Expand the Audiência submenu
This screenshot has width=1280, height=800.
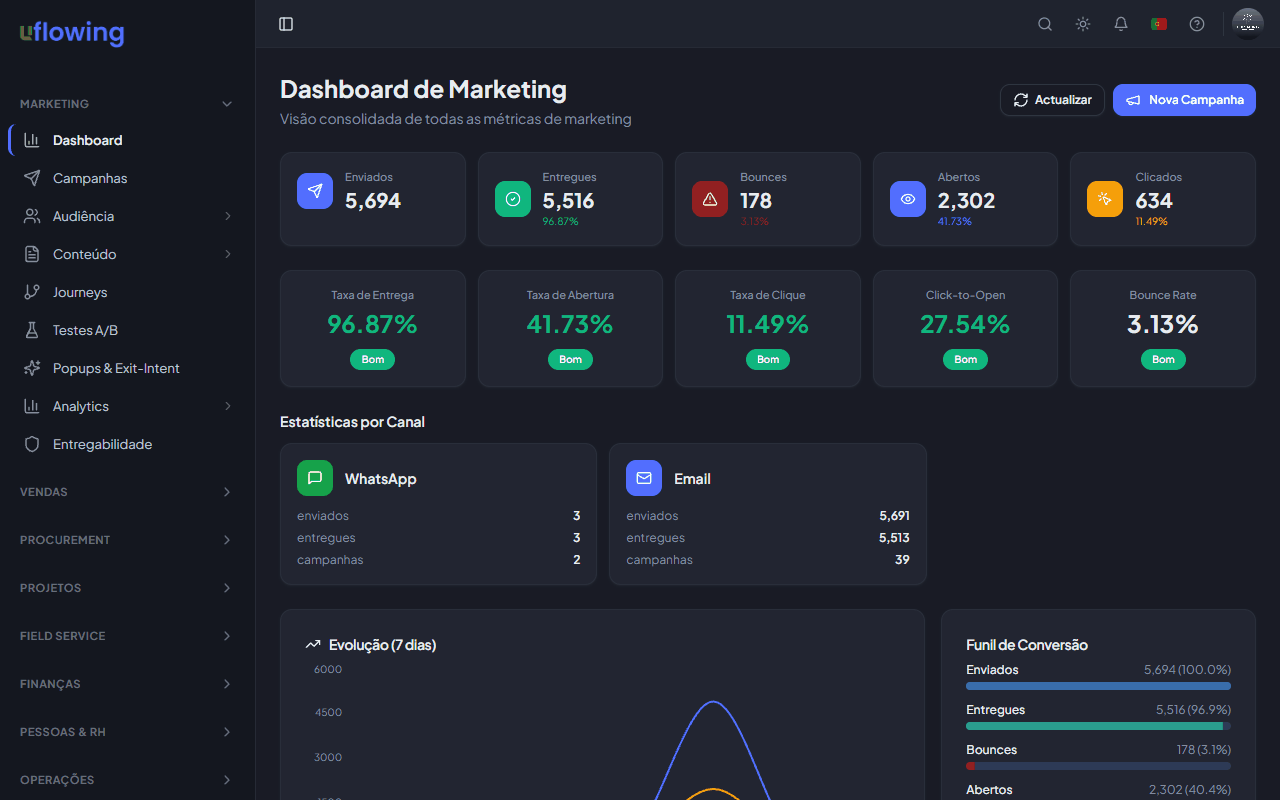[x=227, y=215]
